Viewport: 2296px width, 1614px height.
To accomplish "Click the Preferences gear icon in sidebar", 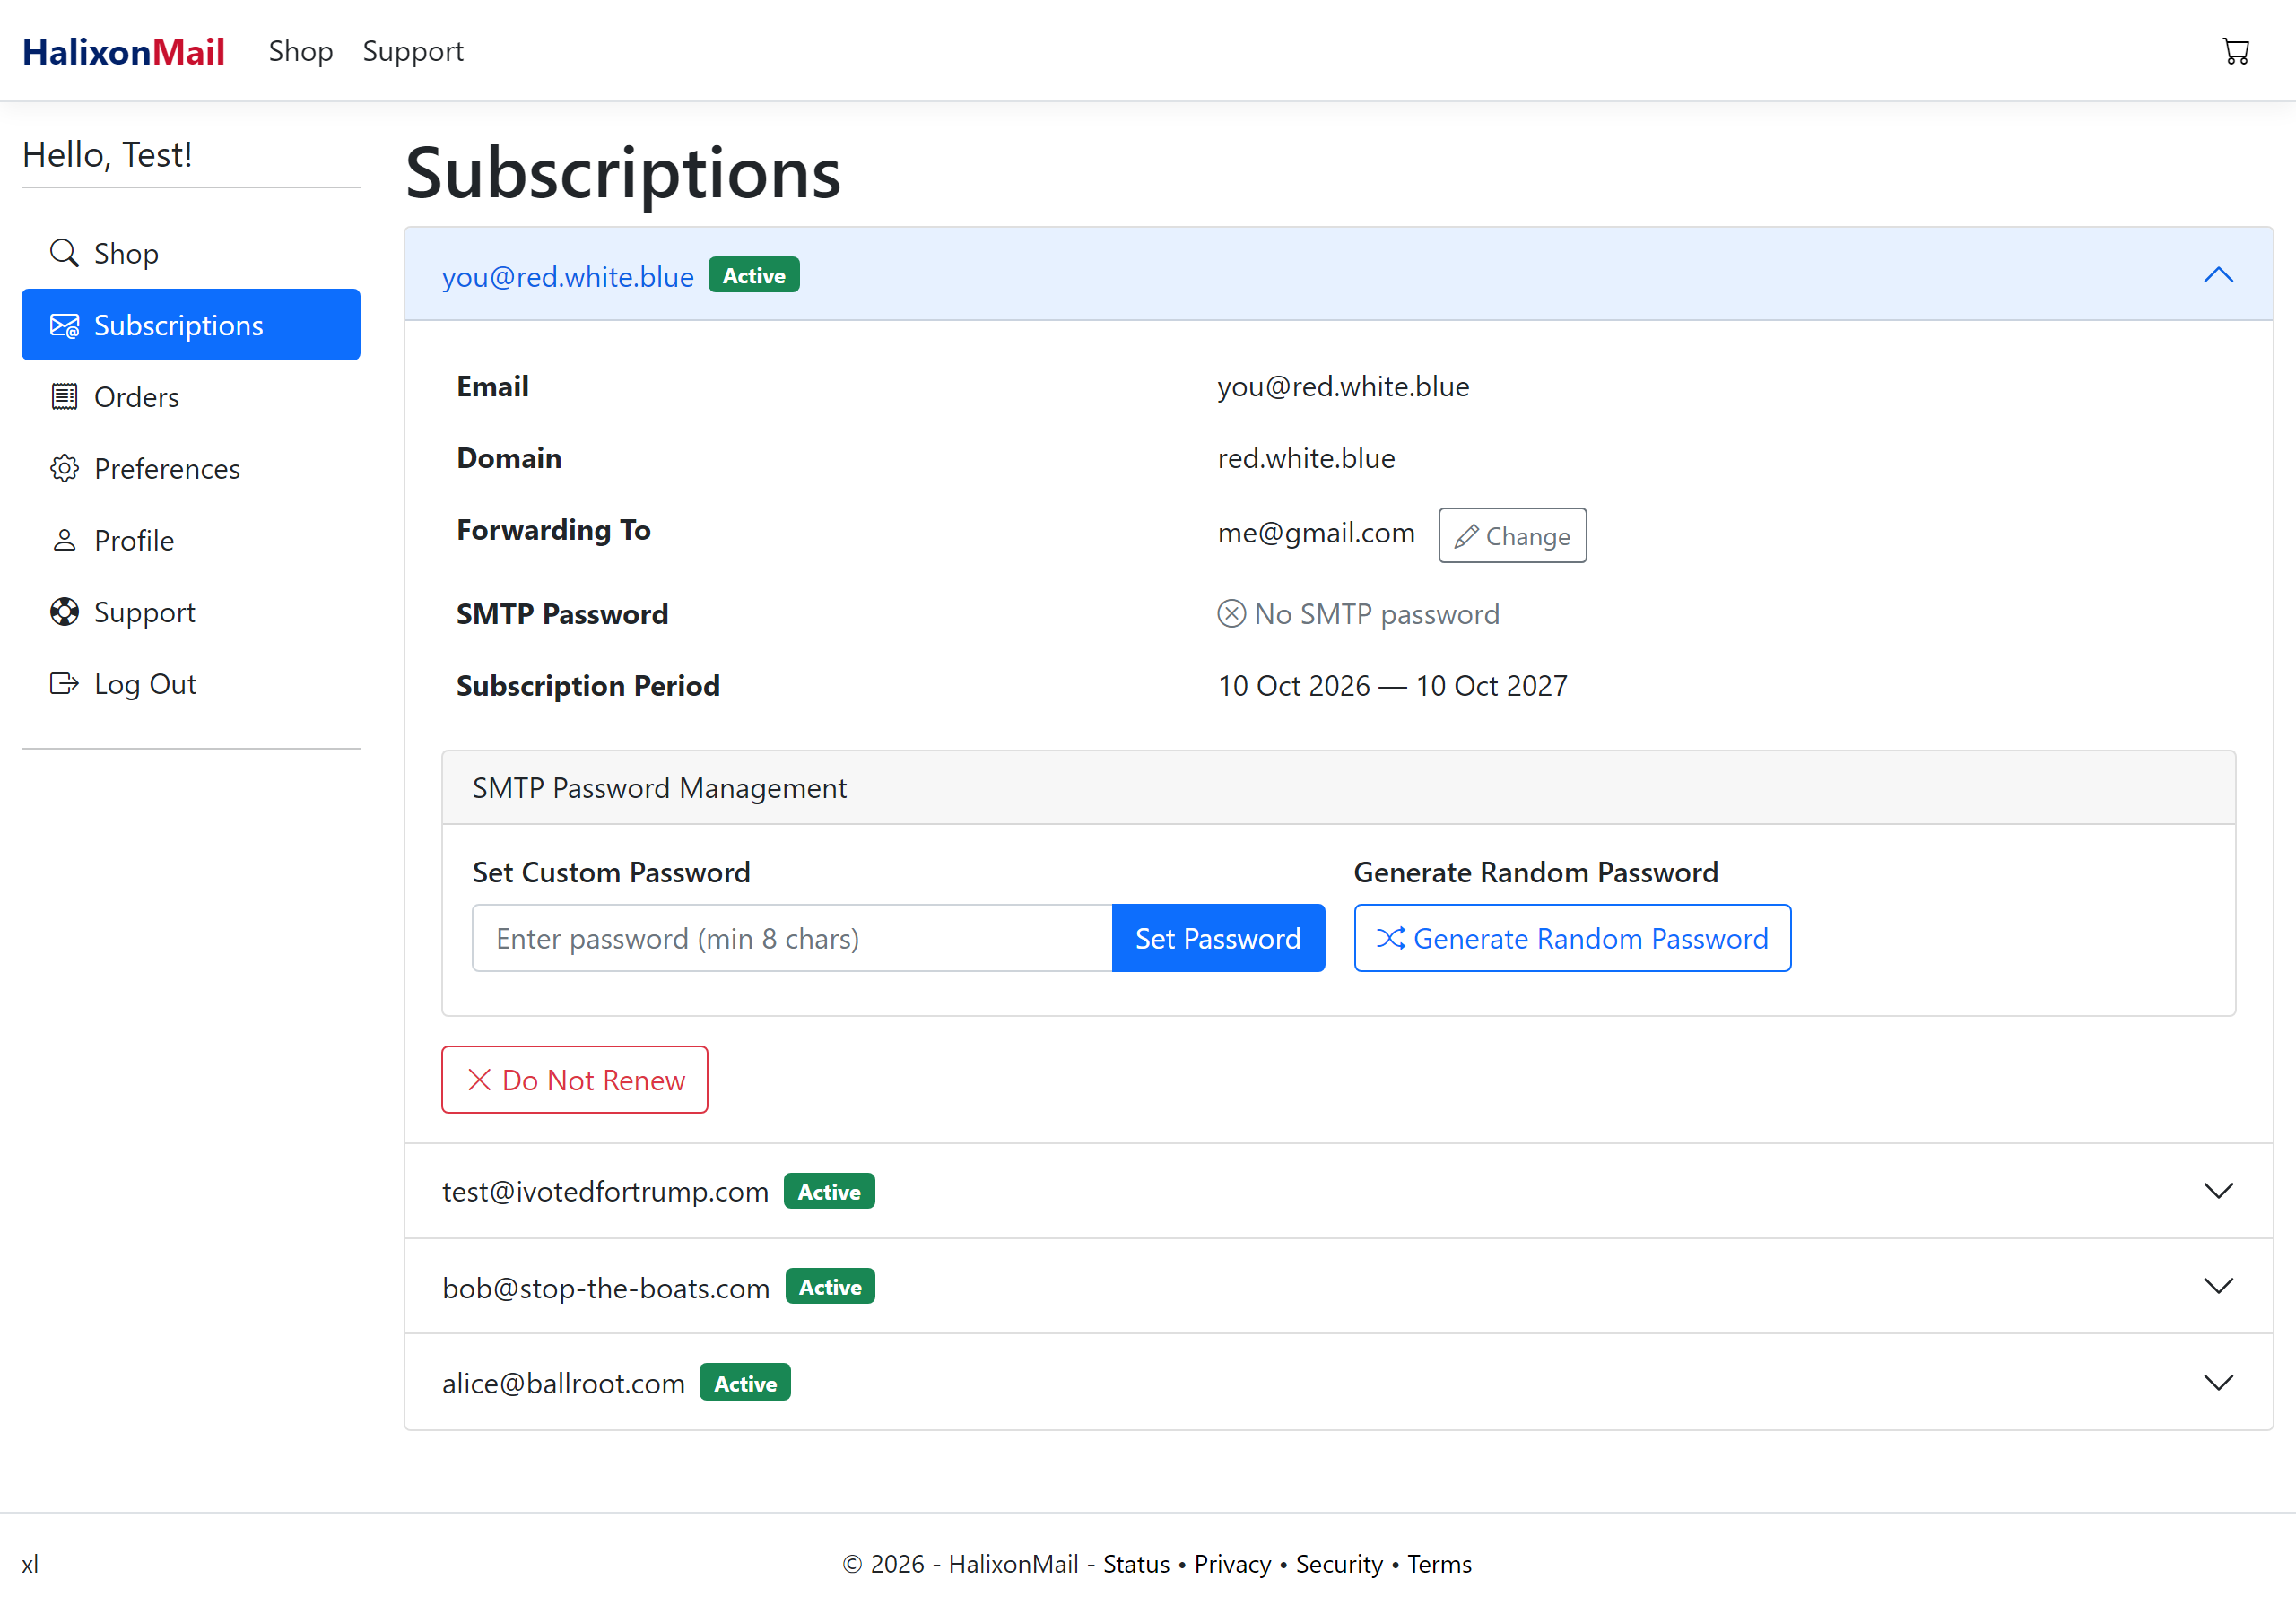I will pos(64,468).
